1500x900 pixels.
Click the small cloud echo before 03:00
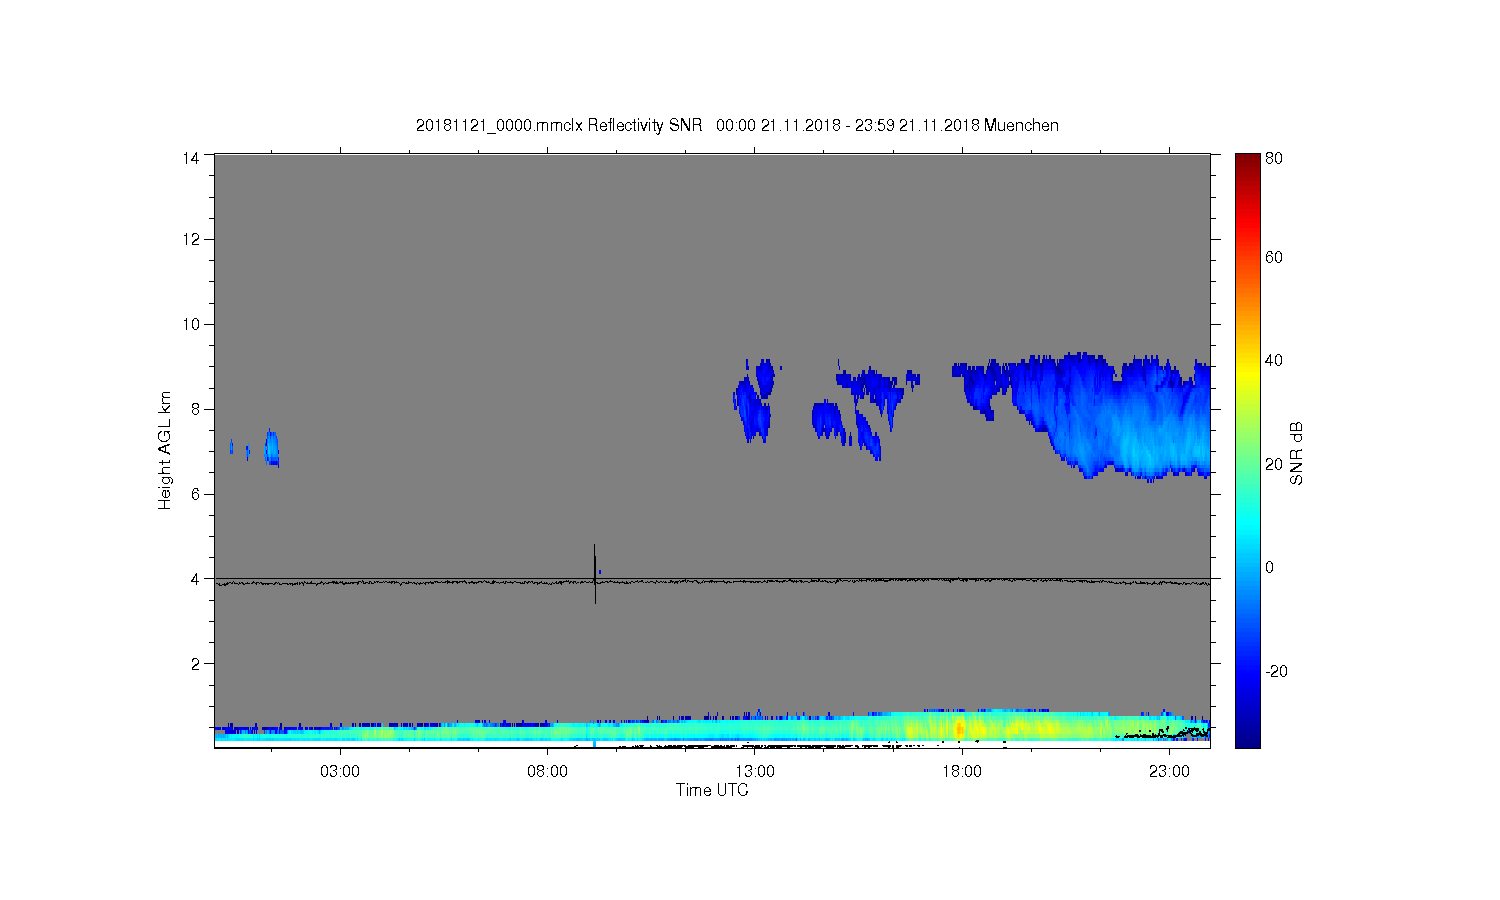point(271,448)
